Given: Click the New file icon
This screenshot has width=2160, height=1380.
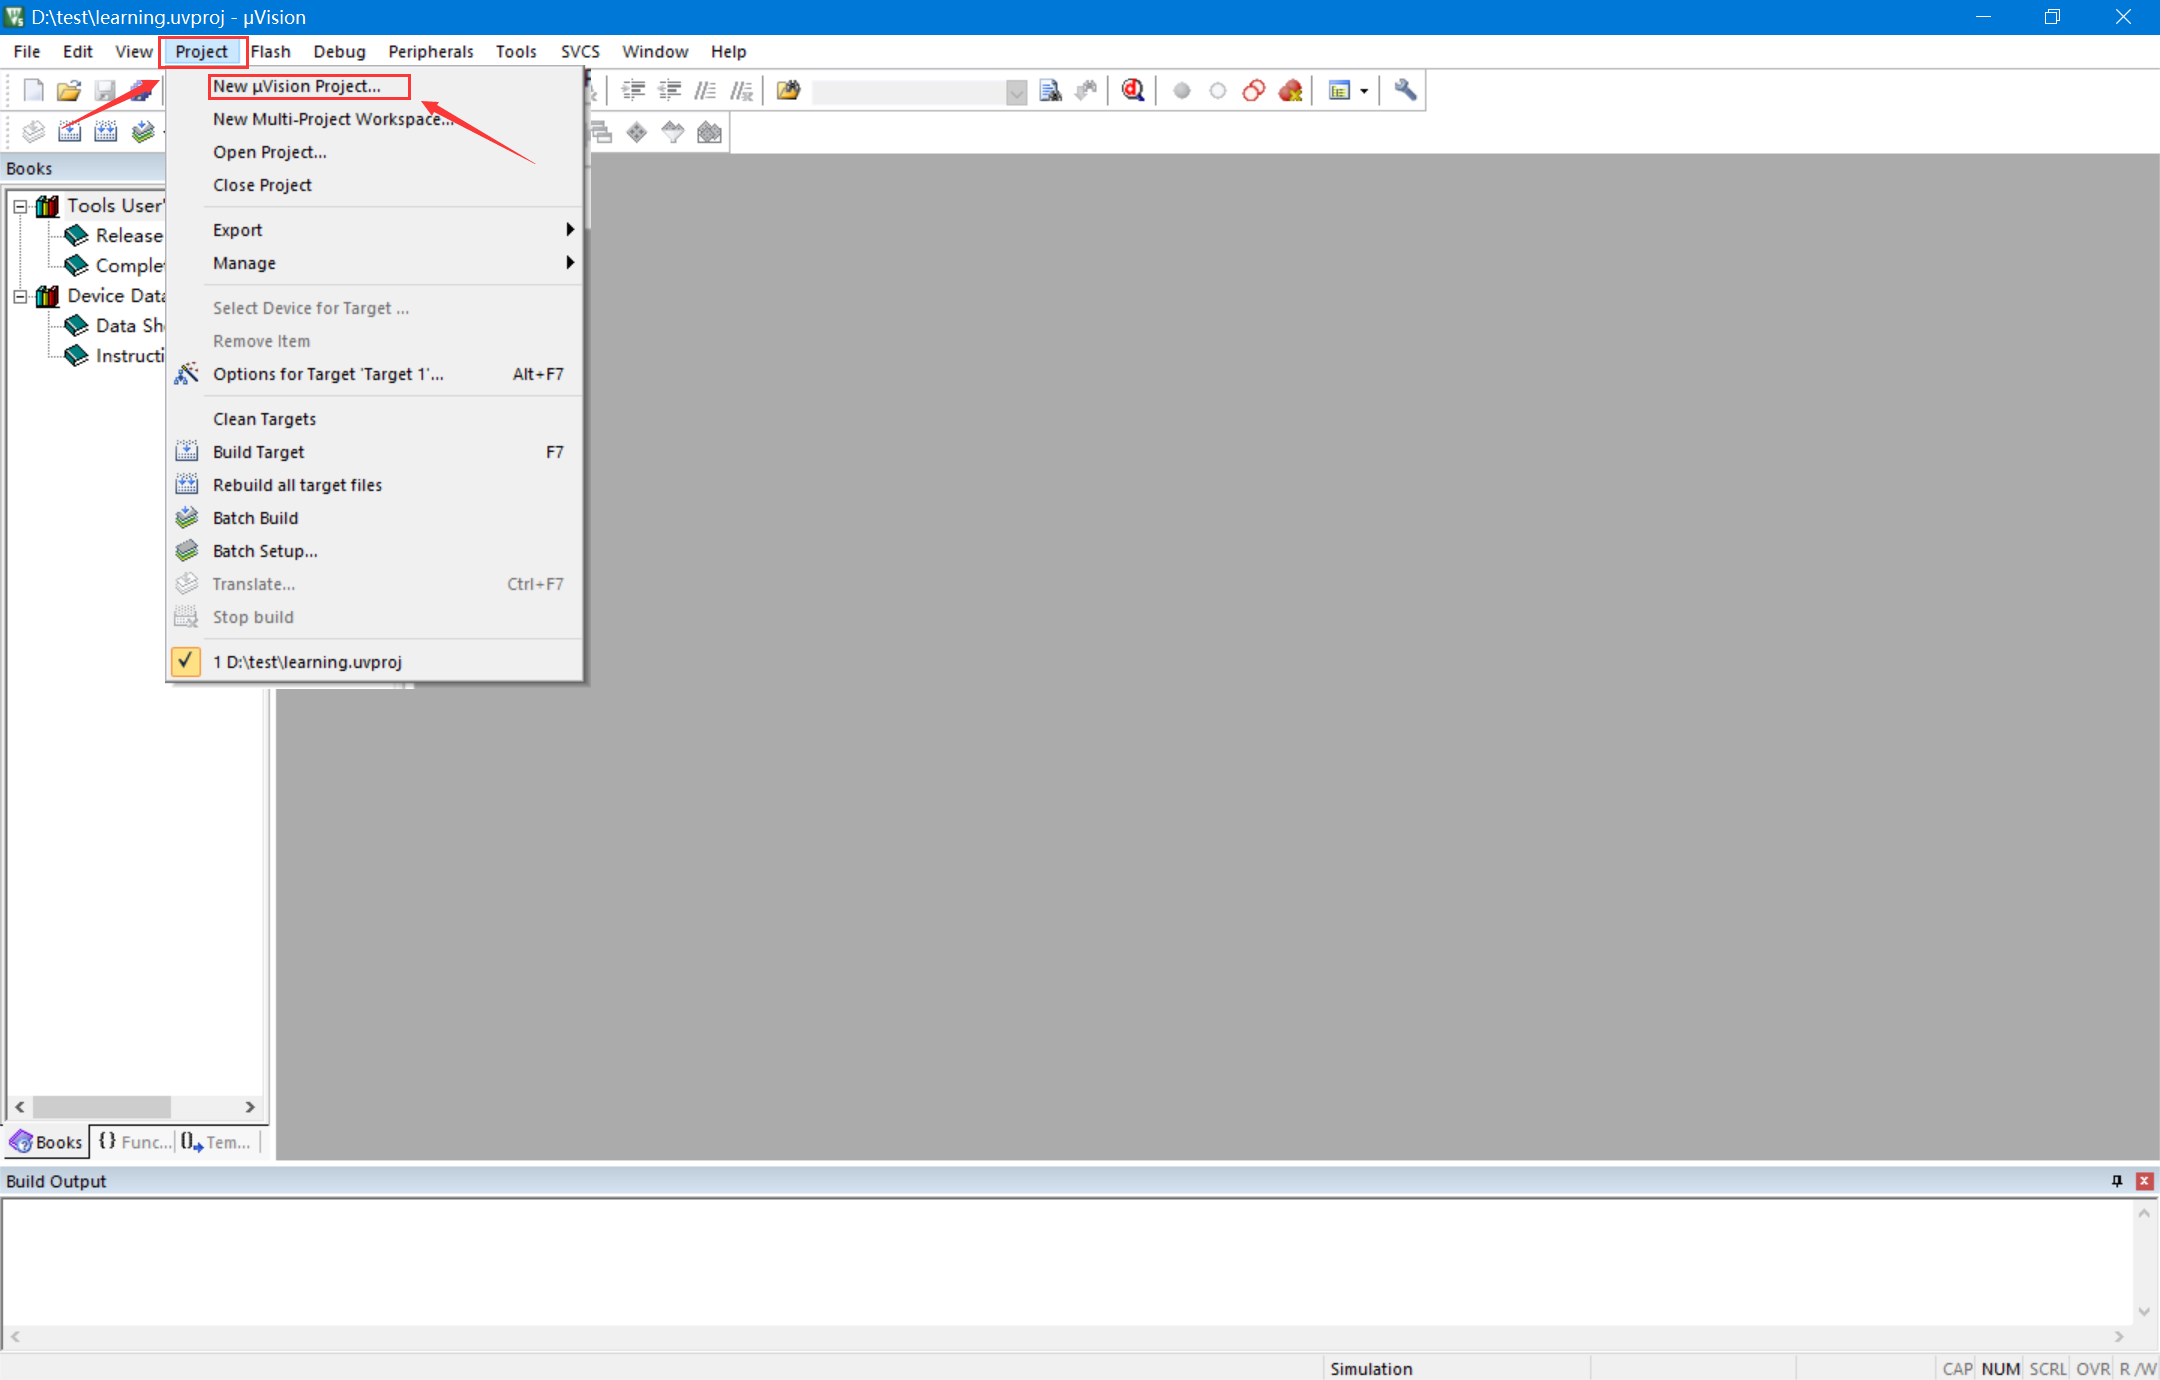Looking at the screenshot, I should tap(33, 91).
